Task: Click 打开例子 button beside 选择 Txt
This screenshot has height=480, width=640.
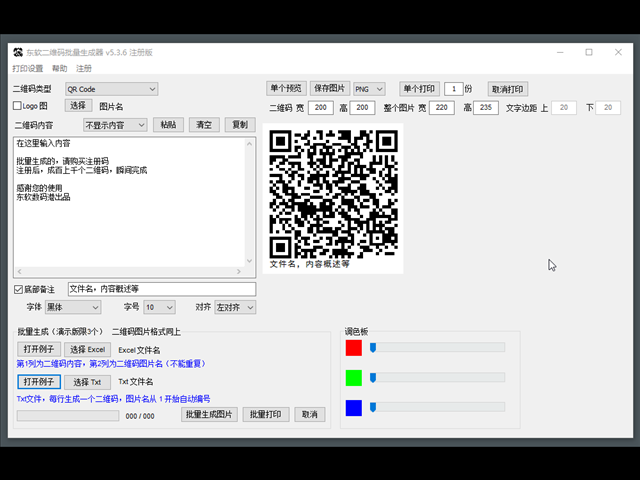Action: click(39, 382)
